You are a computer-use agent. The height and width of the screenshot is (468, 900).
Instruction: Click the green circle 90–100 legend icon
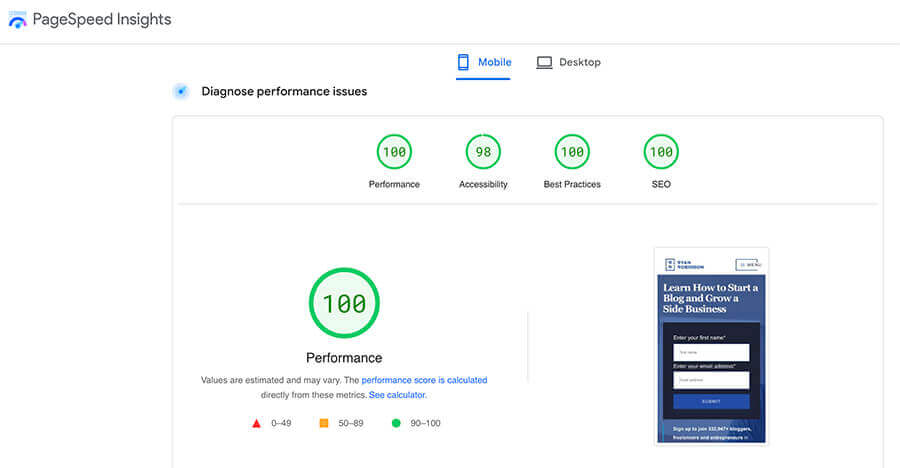tap(396, 423)
